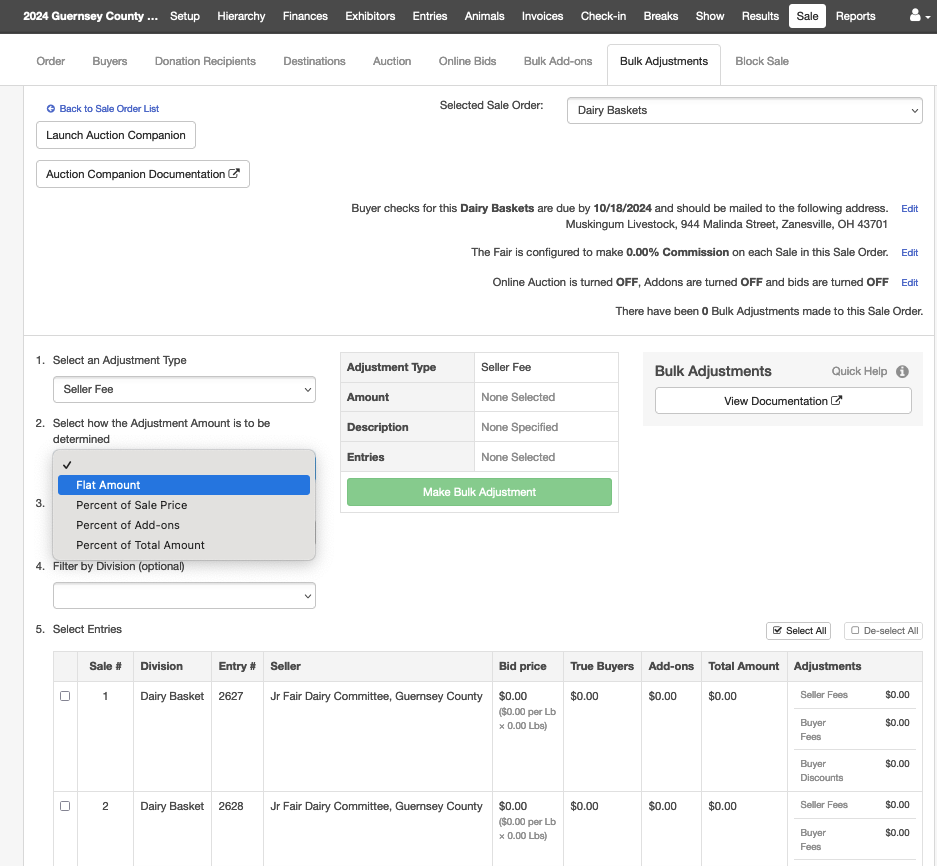Open Animals in the top navigation
The image size is (937, 866).
click(485, 16)
